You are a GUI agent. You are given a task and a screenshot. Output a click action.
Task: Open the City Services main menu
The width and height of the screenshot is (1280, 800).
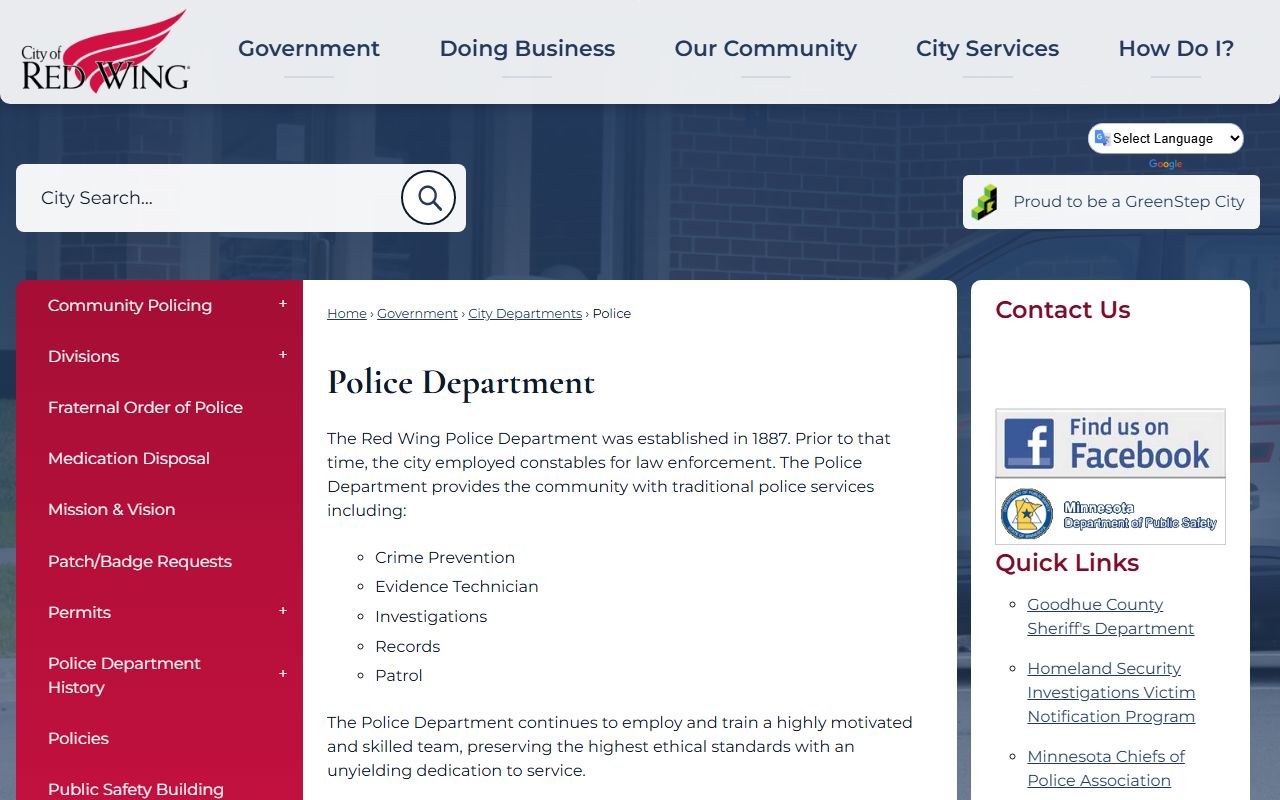click(987, 49)
